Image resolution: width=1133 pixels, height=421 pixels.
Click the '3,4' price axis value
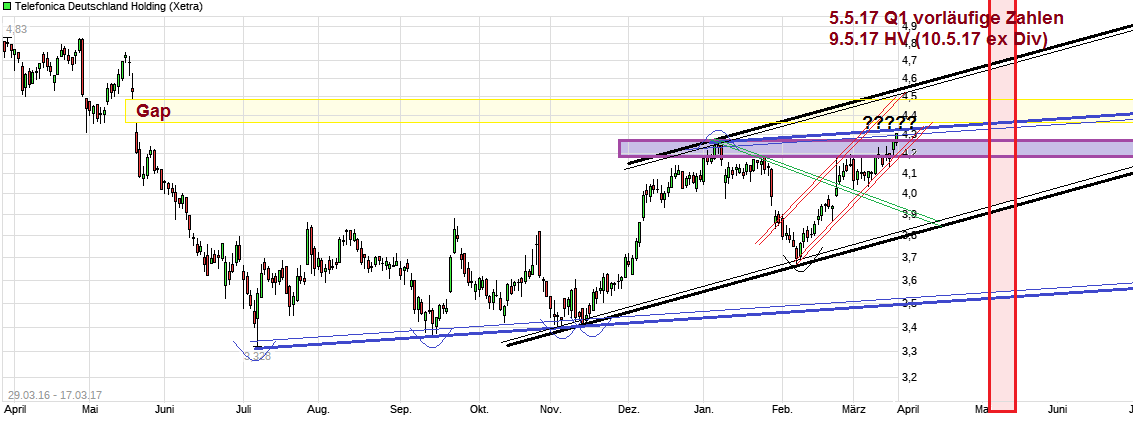pyautogui.click(x=910, y=327)
